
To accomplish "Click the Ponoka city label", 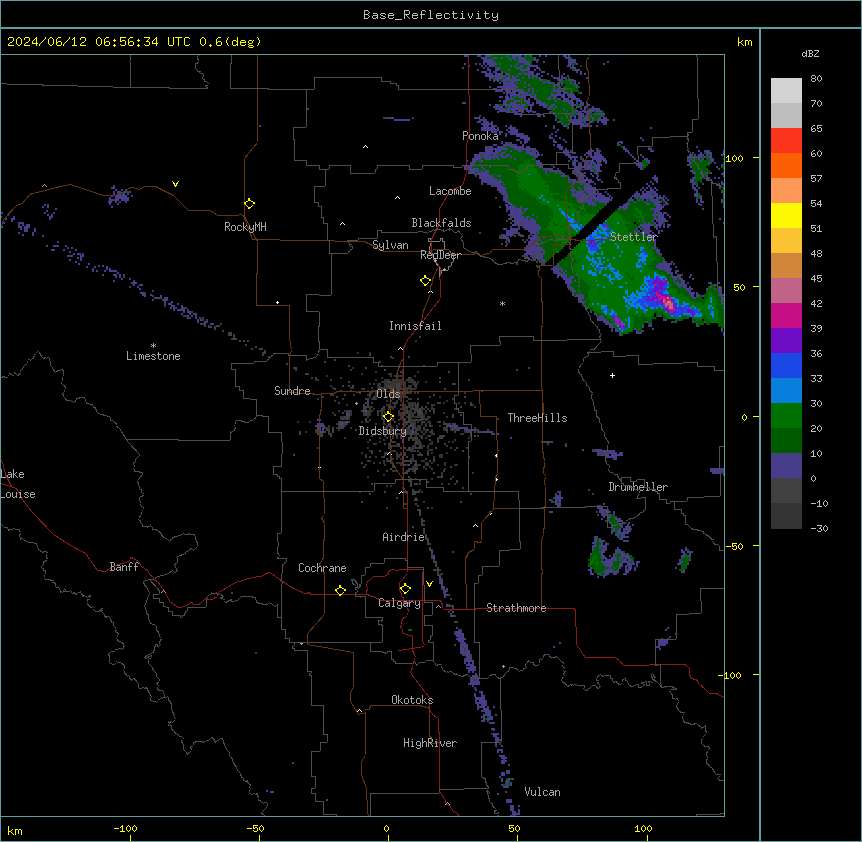I will click(x=480, y=136).
